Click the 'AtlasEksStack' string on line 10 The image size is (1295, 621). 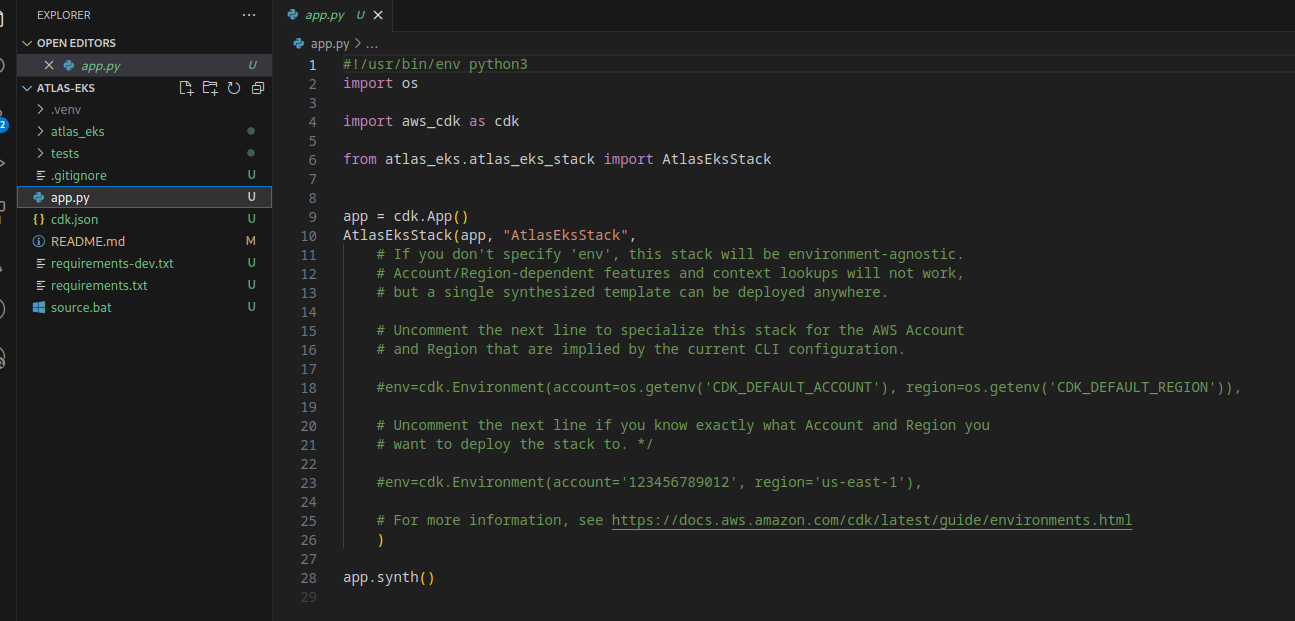tap(565, 236)
